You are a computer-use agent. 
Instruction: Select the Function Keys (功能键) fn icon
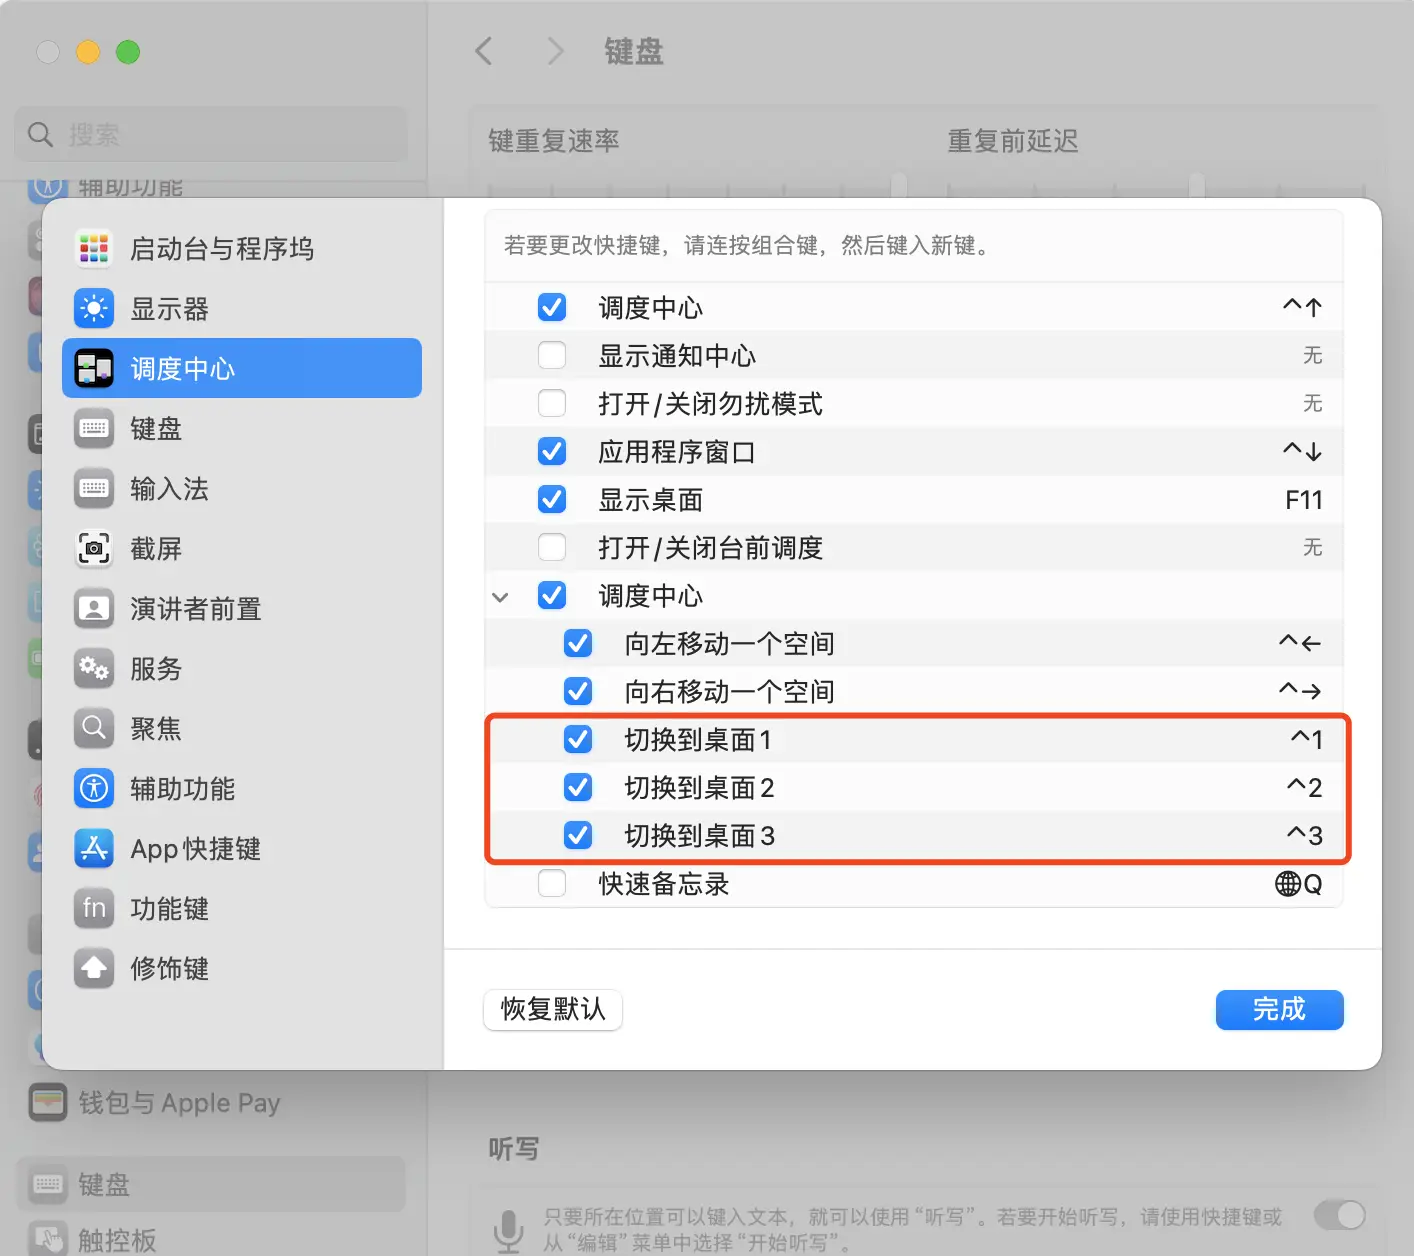94,909
